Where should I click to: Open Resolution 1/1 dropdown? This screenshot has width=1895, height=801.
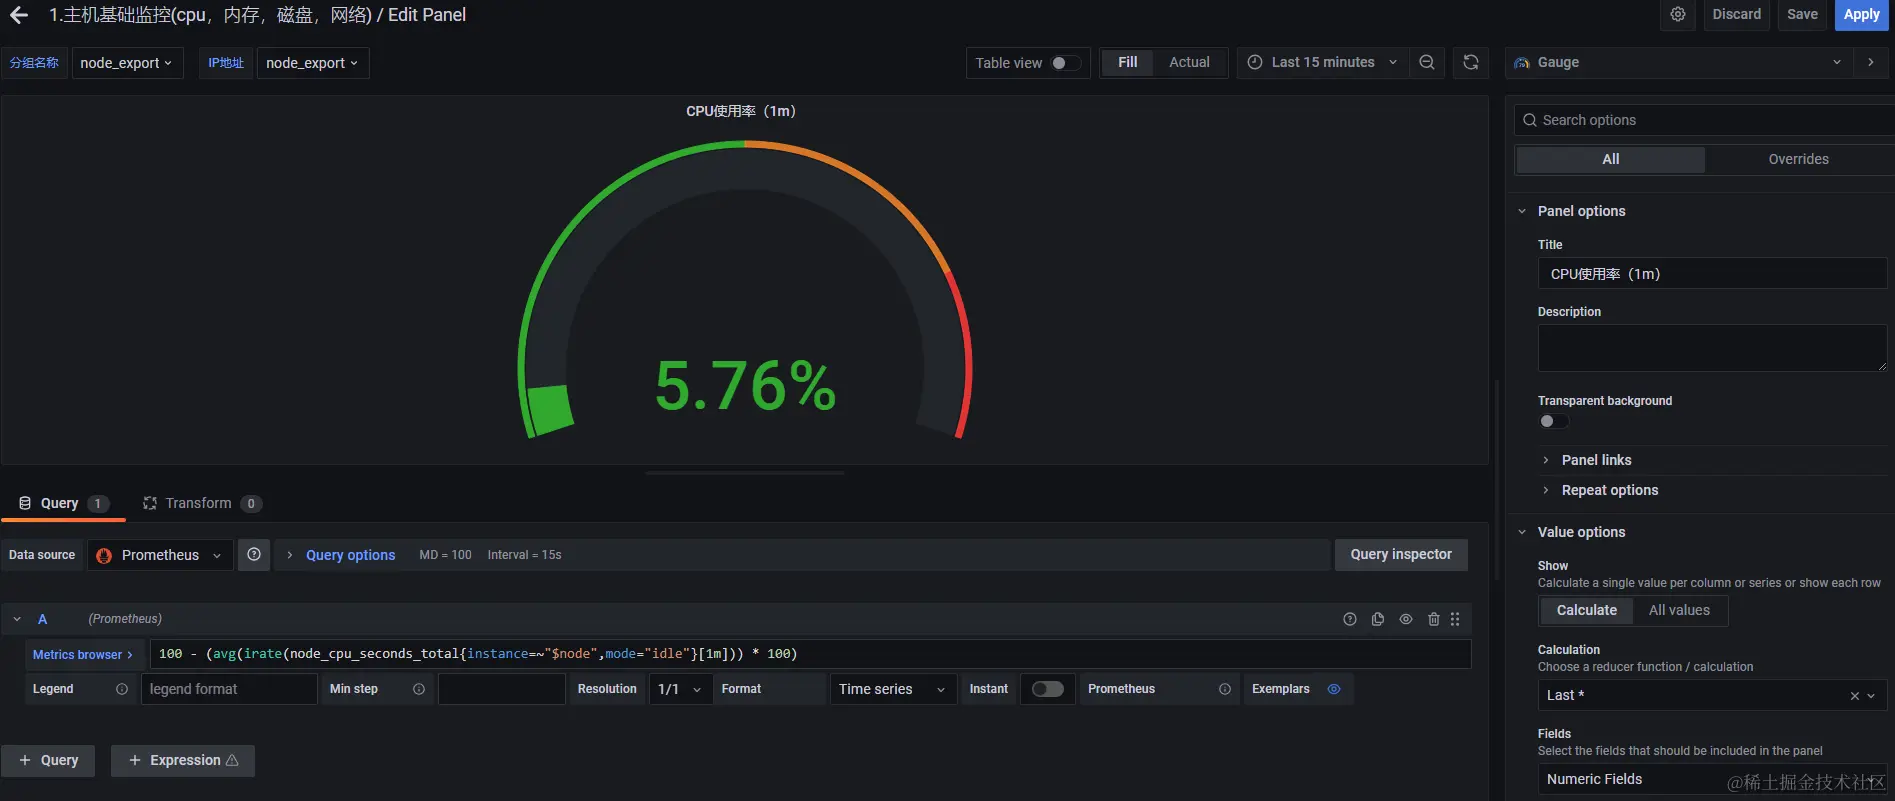(679, 689)
